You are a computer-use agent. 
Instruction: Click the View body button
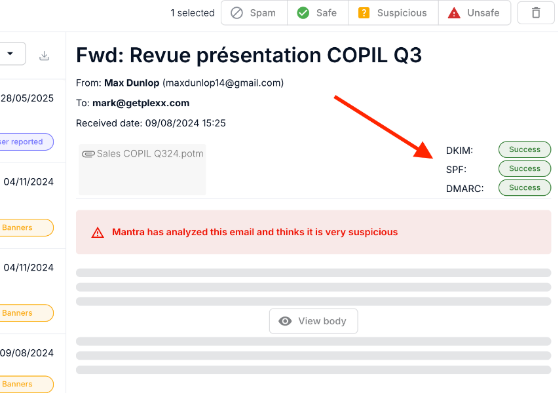[x=313, y=321]
